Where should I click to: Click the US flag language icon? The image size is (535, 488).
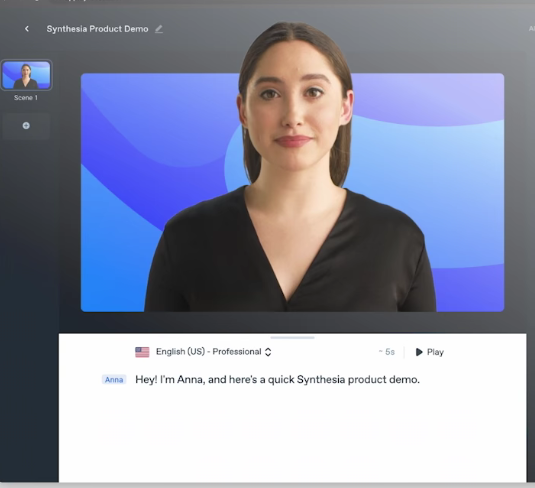coord(142,352)
